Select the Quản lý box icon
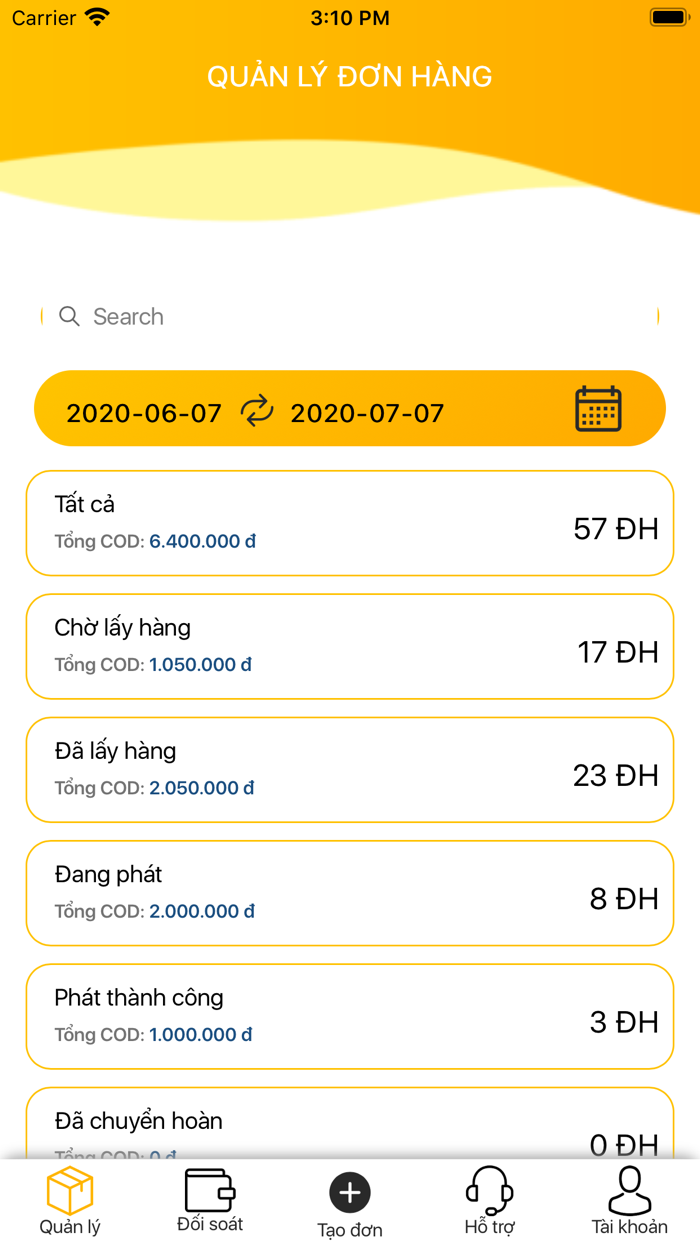 [70, 1191]
